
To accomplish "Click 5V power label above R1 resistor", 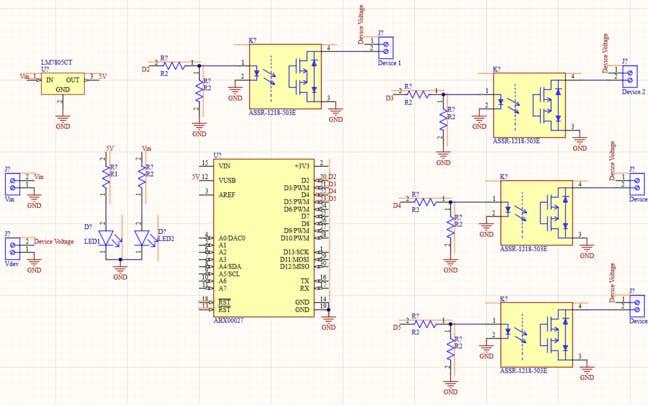I will [x=110, y=148].
